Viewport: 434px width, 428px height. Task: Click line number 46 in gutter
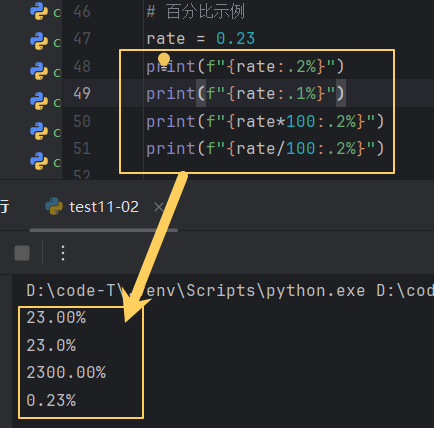(x=82, y=12)
